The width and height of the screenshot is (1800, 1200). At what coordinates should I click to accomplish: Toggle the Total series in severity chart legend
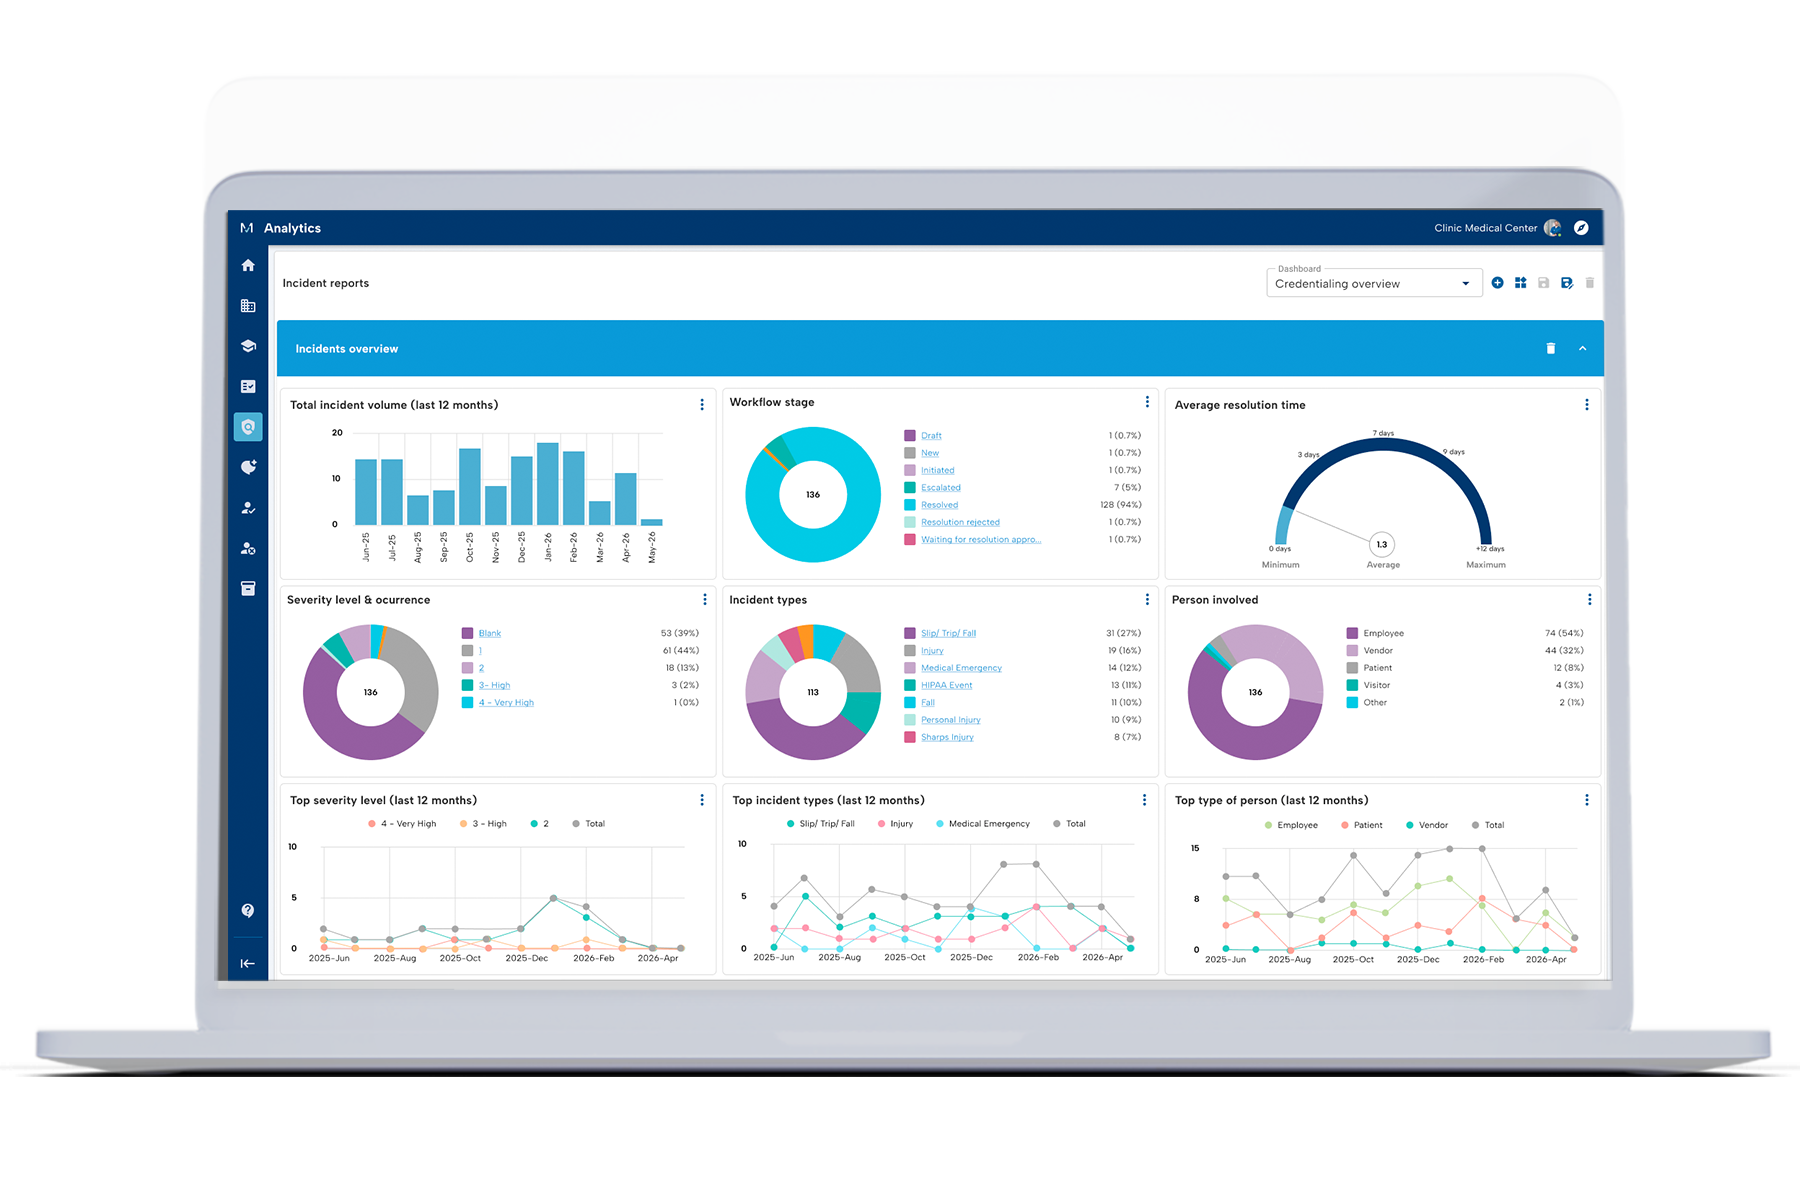click(588, 824)
